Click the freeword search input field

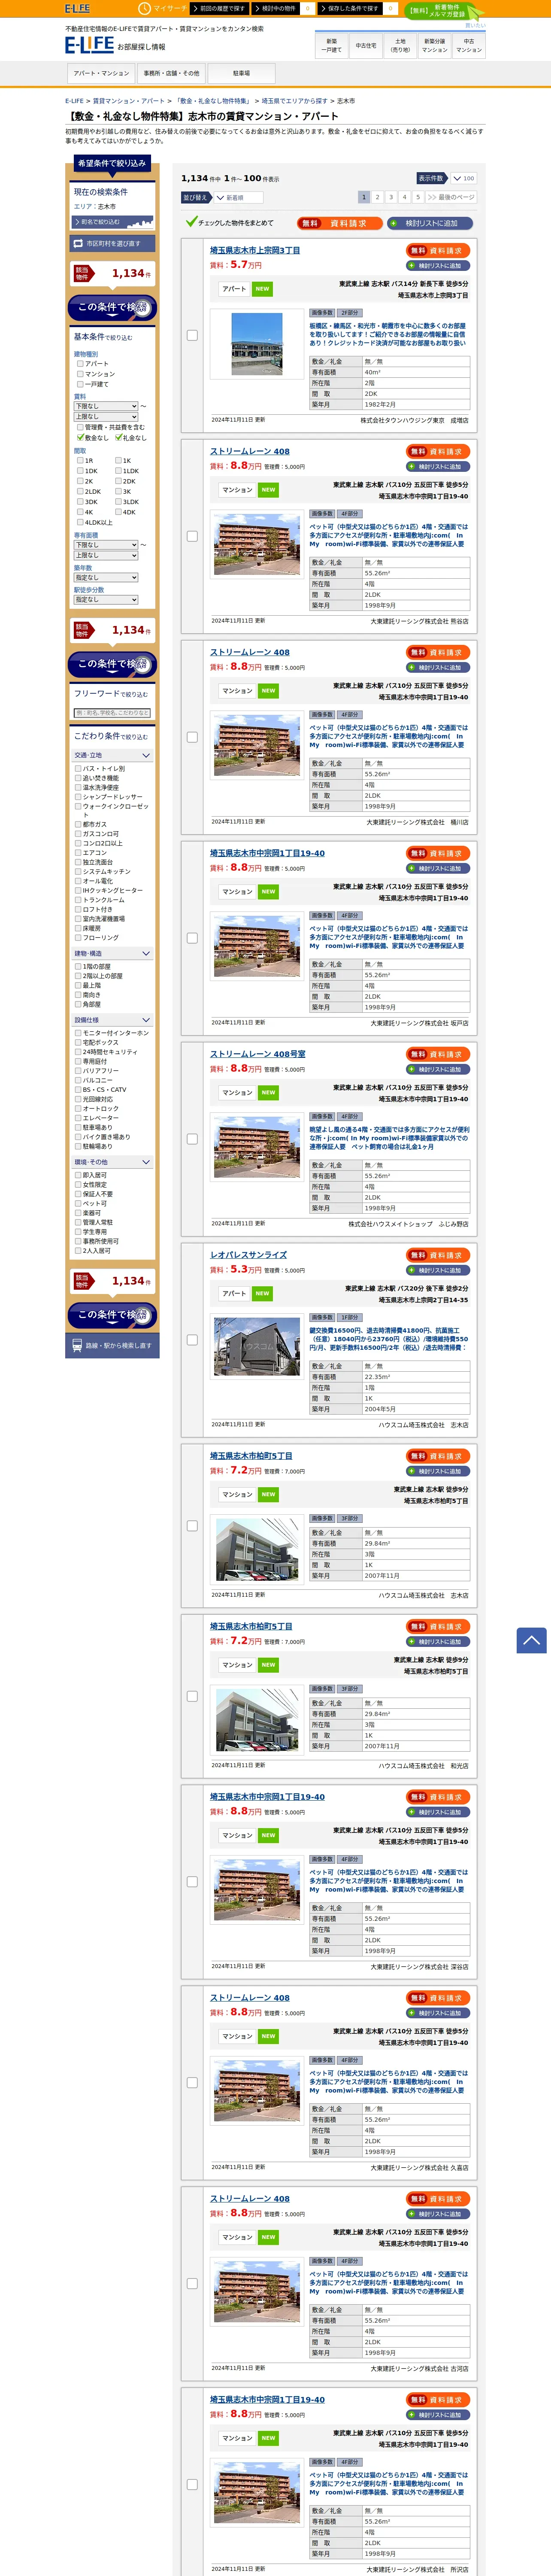(112, 713)
